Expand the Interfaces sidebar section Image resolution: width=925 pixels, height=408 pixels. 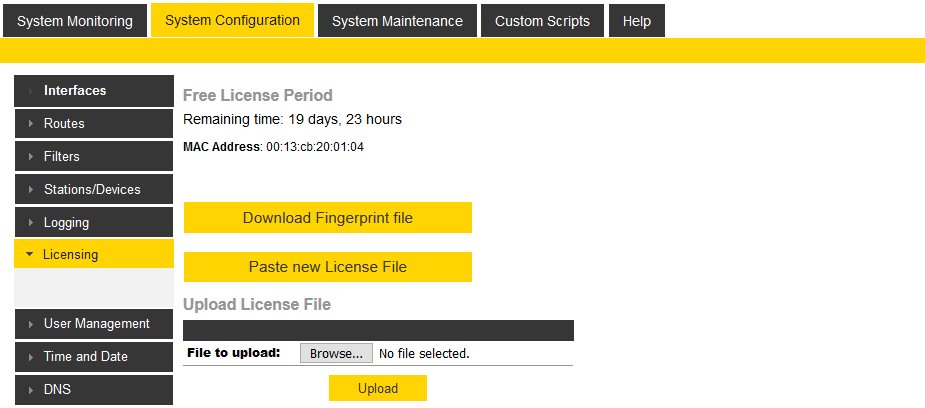pyautogui.click(x=93, y=91)
